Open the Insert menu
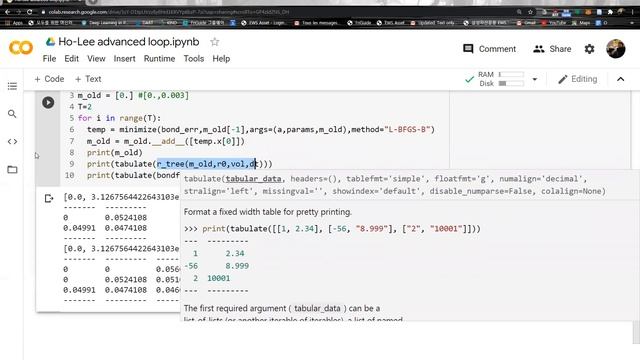This screenshot has height=360, width=640. pos(124,59)
